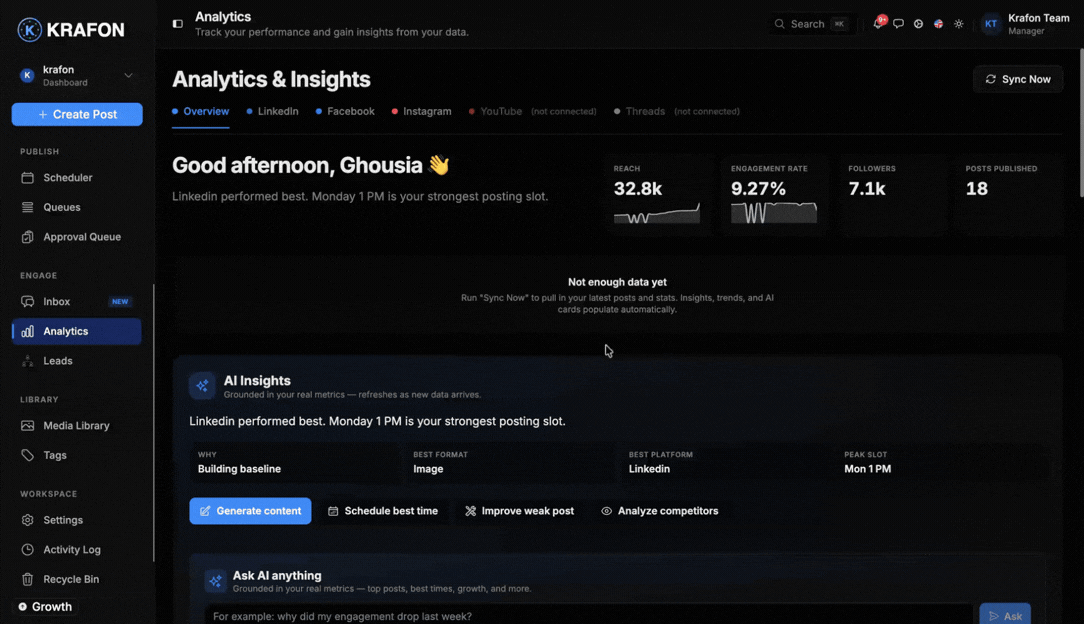Switch to the LinkedIn tab
Image resolution: width=1084 pixels, height=624 pixels.
click(x=272, y=111)
